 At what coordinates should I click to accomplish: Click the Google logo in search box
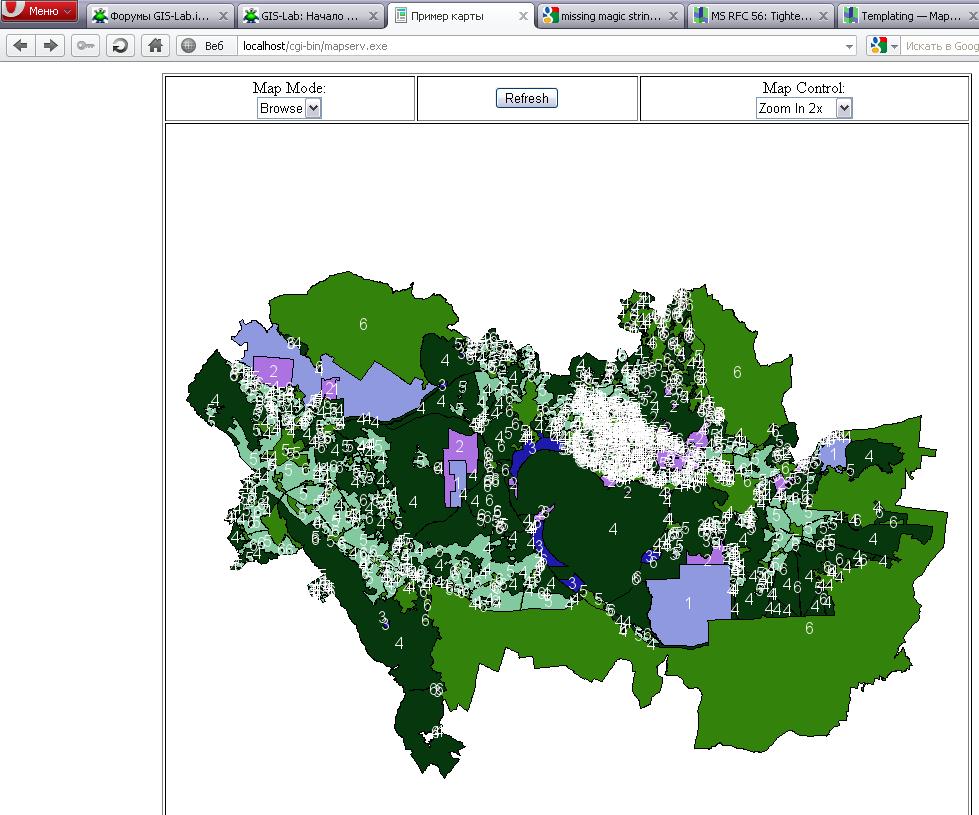point(878,45)
